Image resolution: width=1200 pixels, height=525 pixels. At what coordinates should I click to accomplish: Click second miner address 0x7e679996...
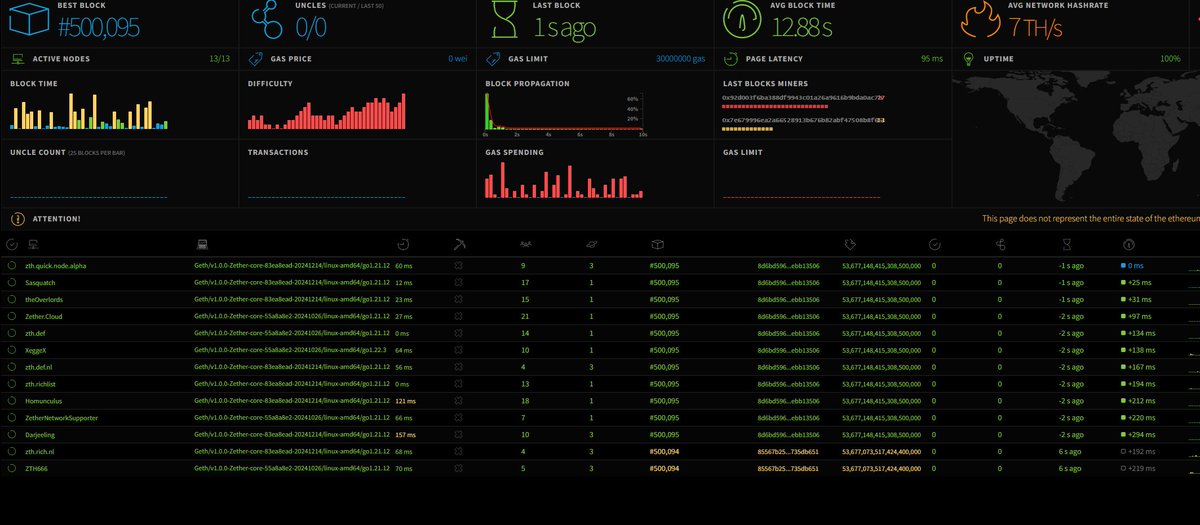[x=801, y=120]
